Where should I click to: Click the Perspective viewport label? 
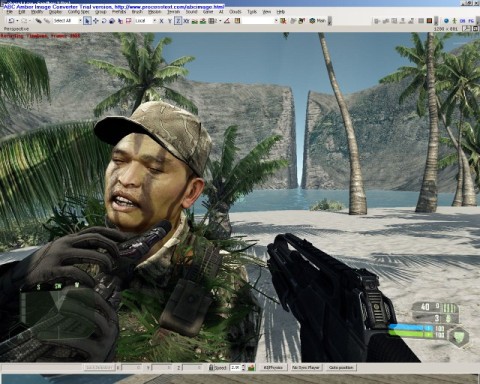point(16,29)
